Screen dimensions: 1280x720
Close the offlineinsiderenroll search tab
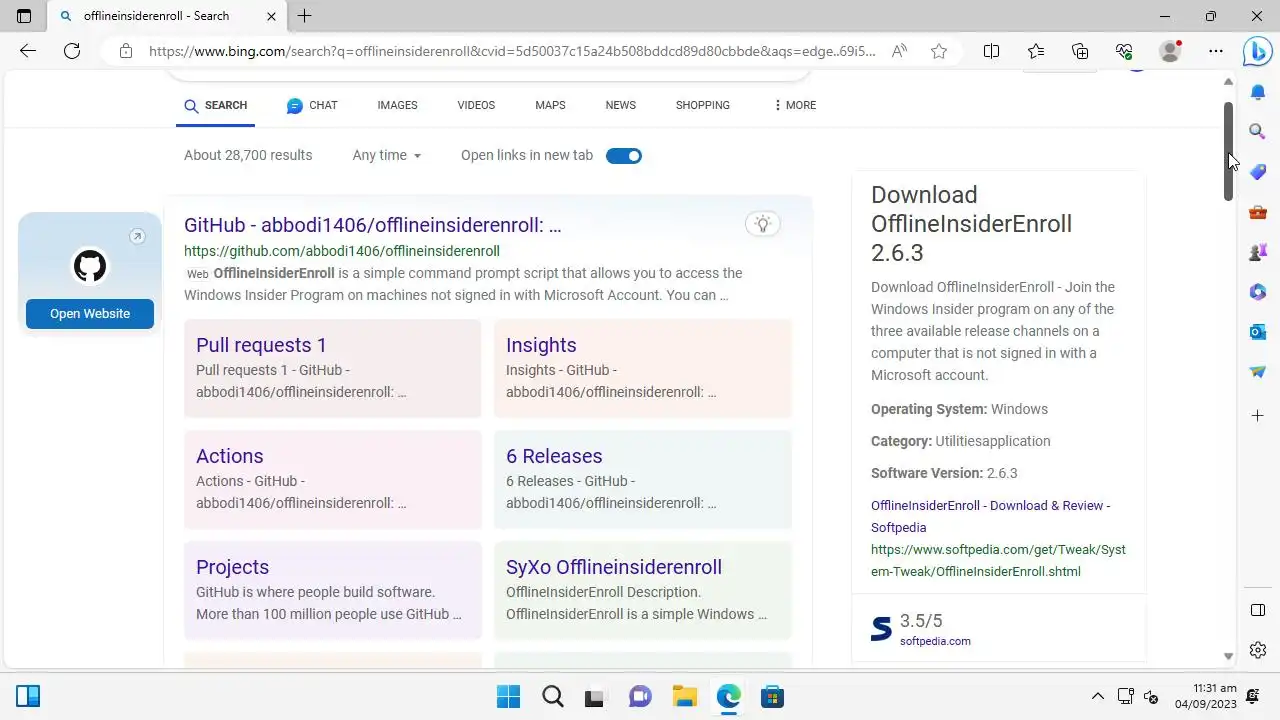click(272, 16)
